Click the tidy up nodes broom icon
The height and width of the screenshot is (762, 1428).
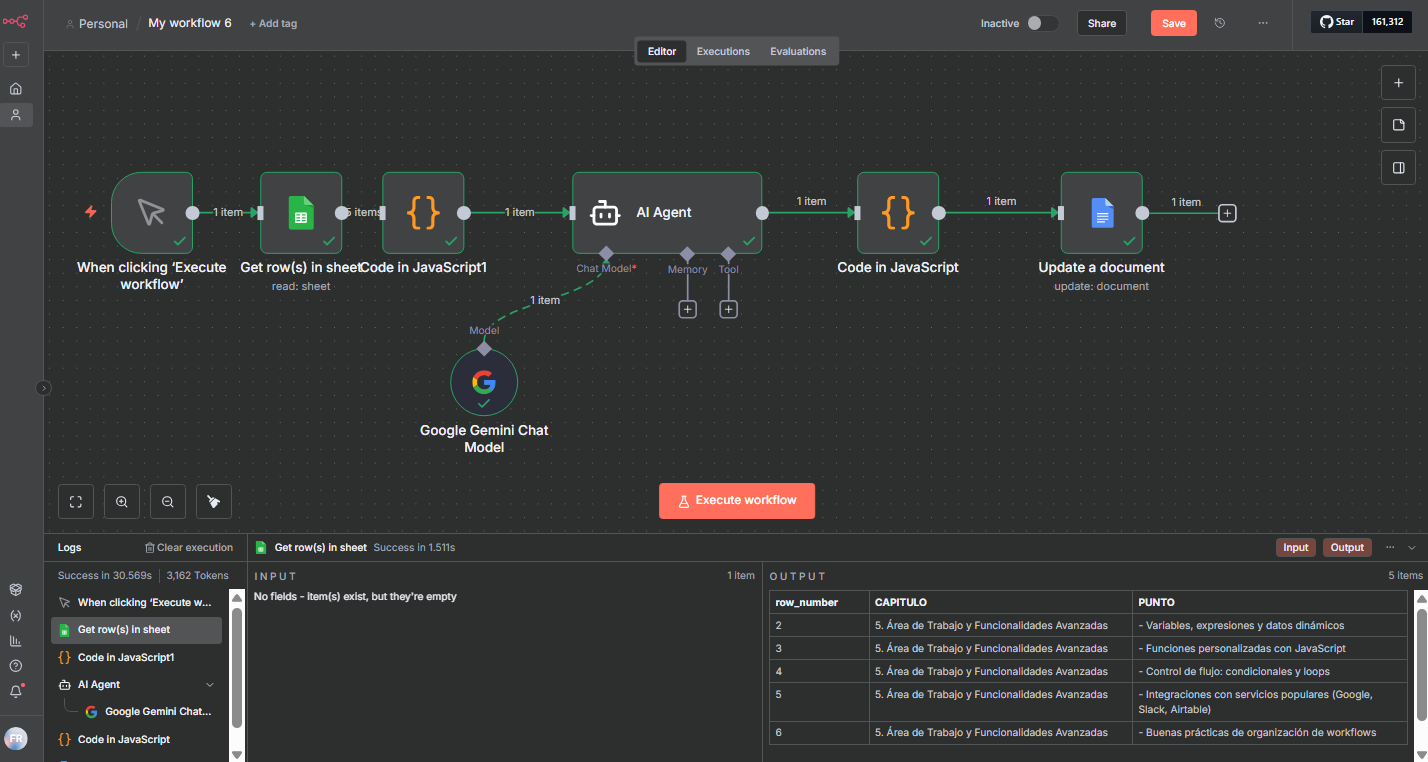(213, 502)
